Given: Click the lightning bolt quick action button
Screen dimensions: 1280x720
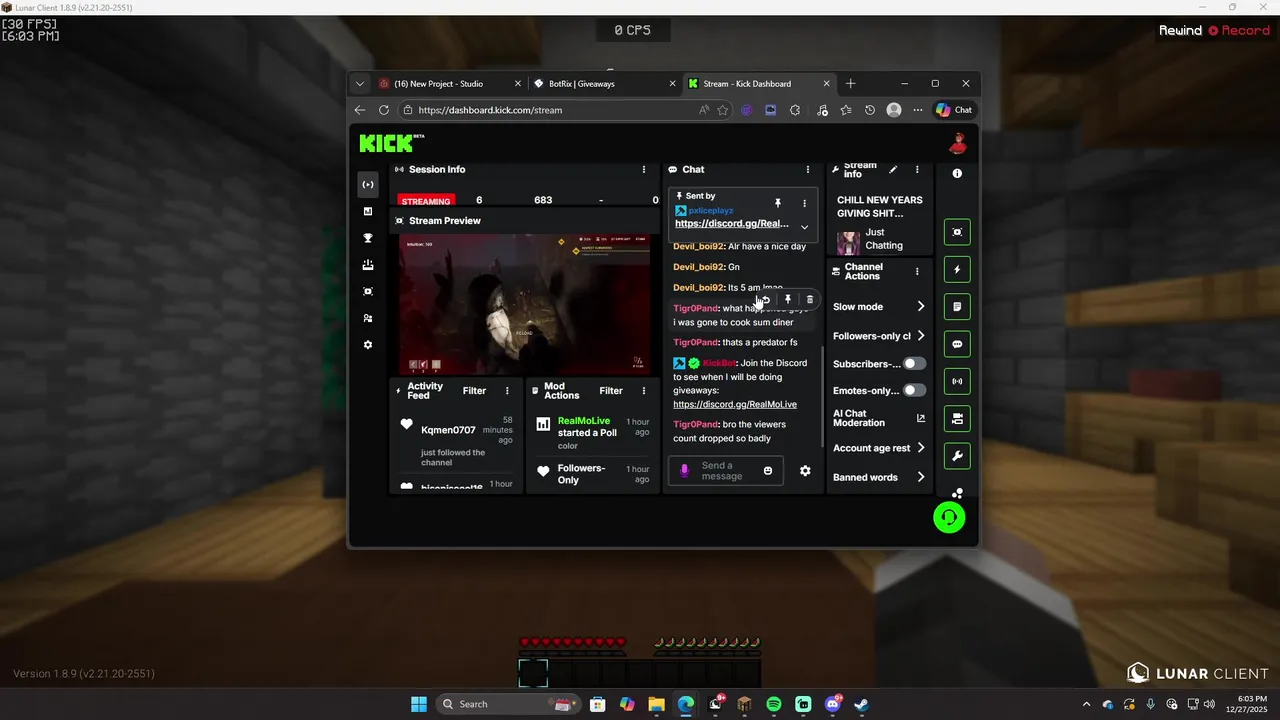Looking at the screenshot, I should point(957,270).
